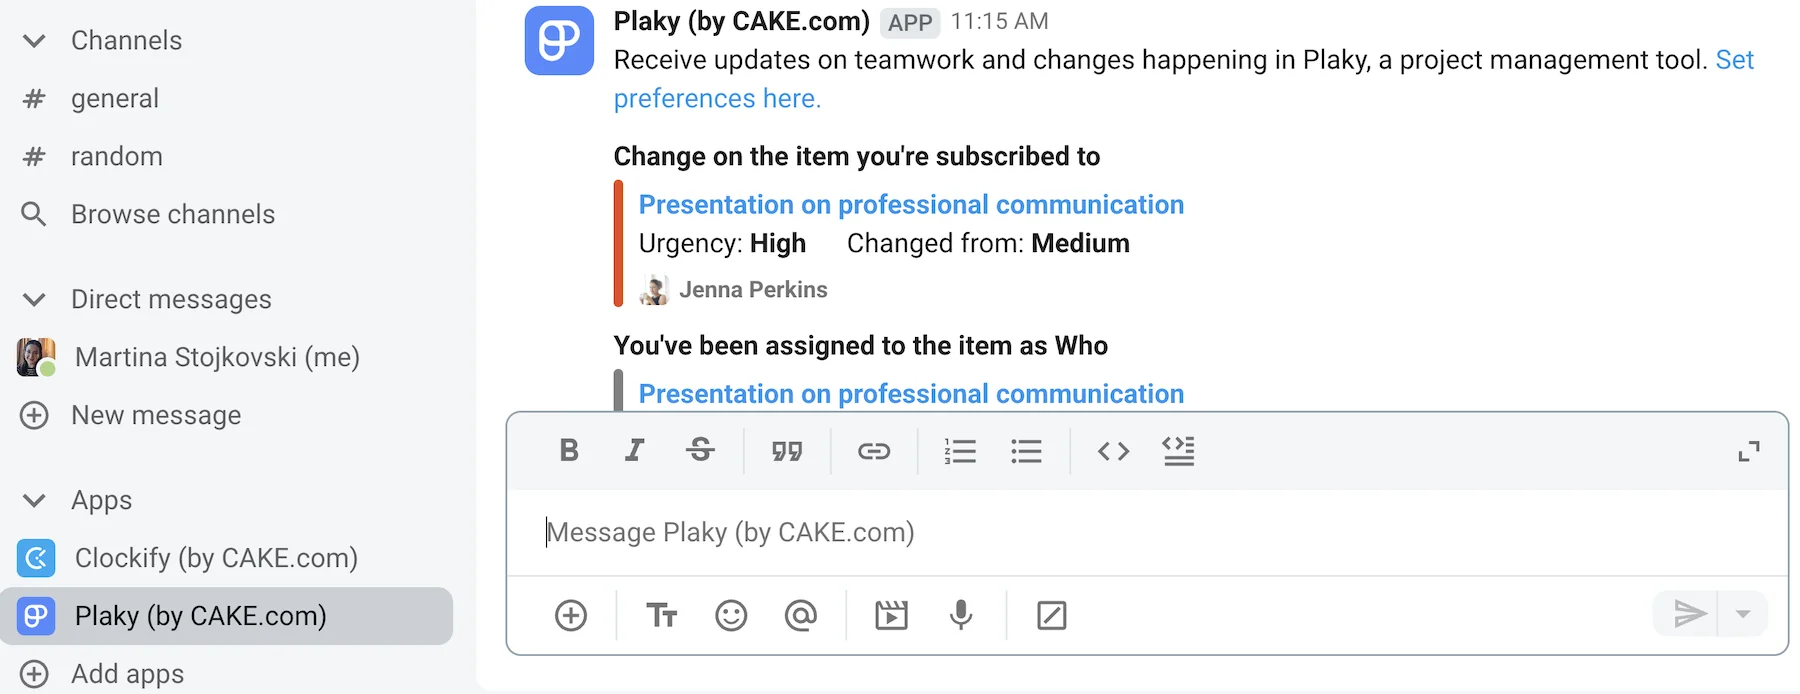The image size is (1800, 694).
Task: Apply italic formatting
Action: pyautogui.click(x=634, y=451)
